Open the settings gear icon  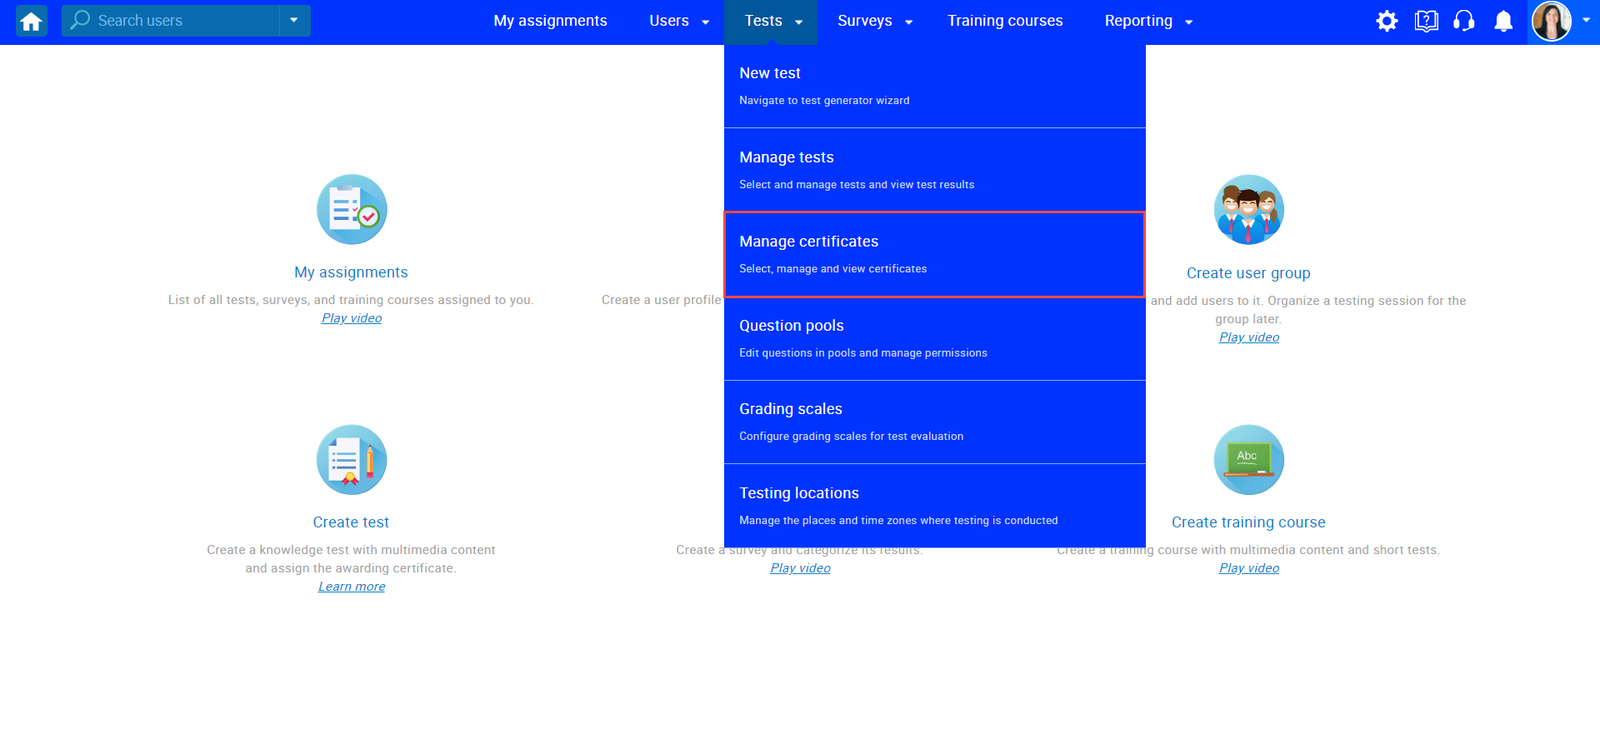(x=1386, y=21)
